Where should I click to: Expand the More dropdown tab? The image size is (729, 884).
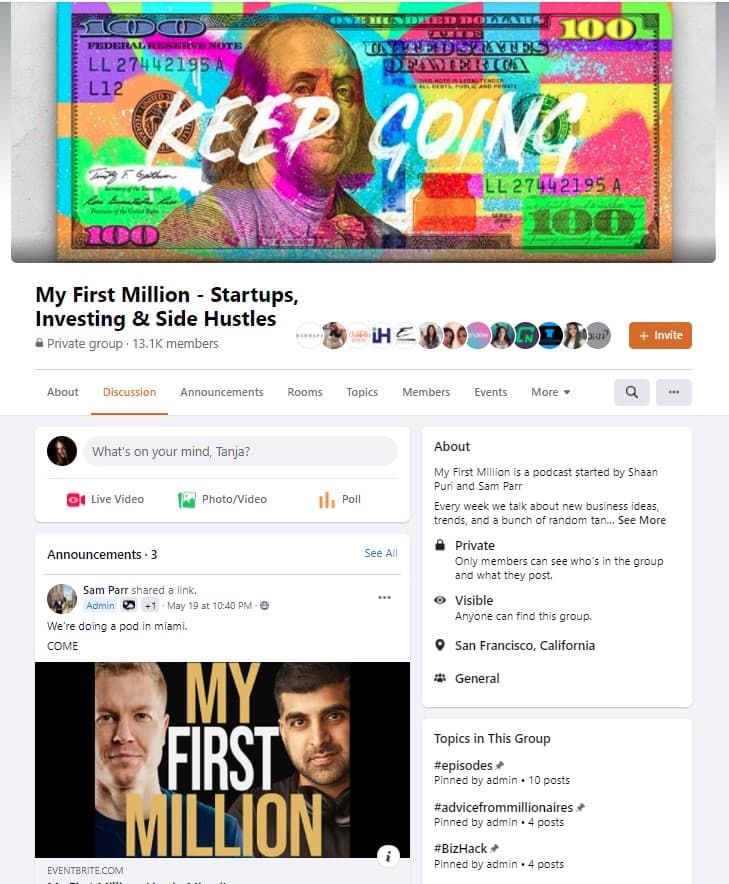point(550,392)
